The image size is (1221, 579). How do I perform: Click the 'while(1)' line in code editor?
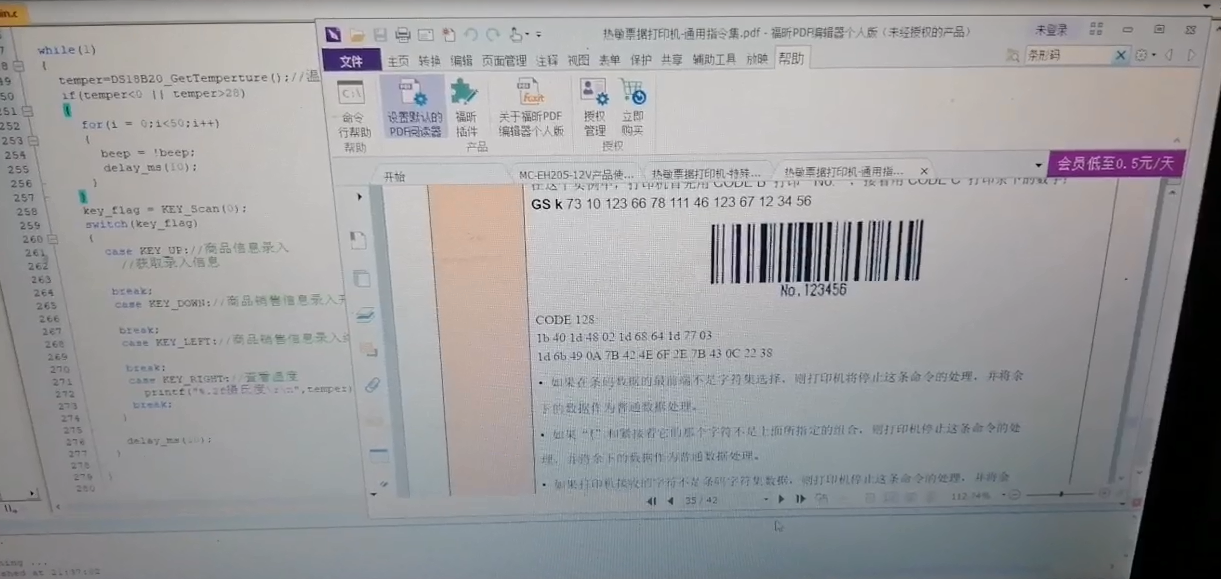pos(67,50)
